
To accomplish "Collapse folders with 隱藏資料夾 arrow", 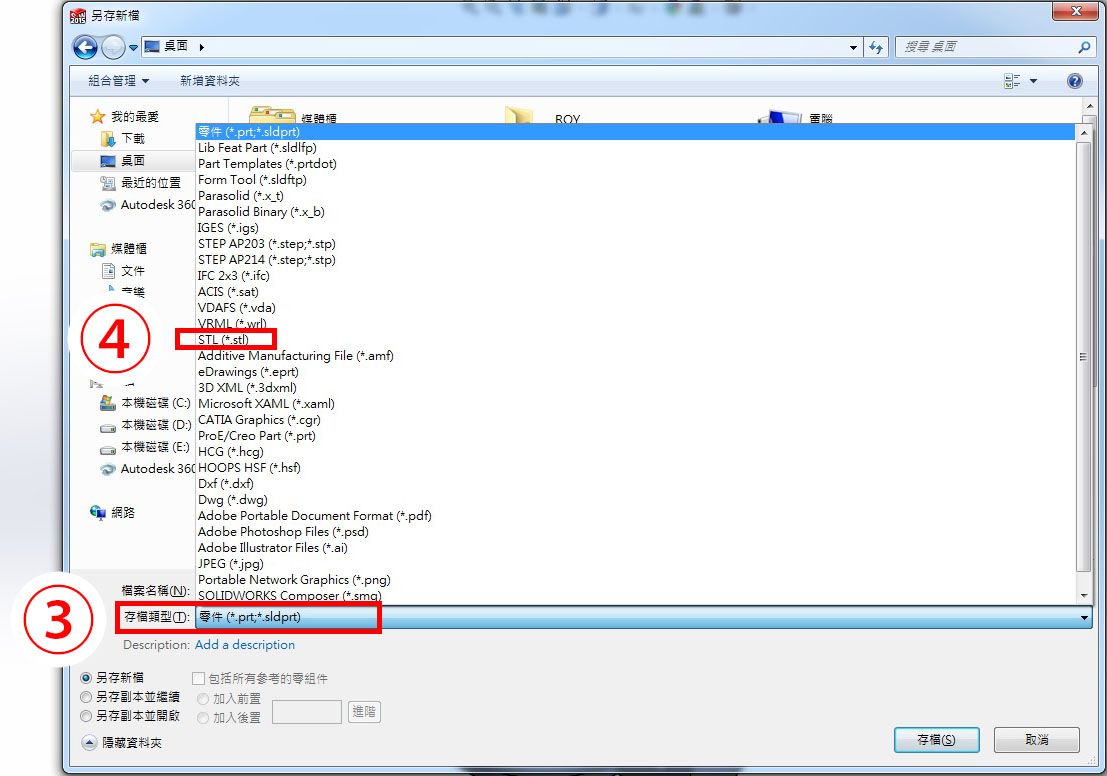I will click(x=90, y=743).
